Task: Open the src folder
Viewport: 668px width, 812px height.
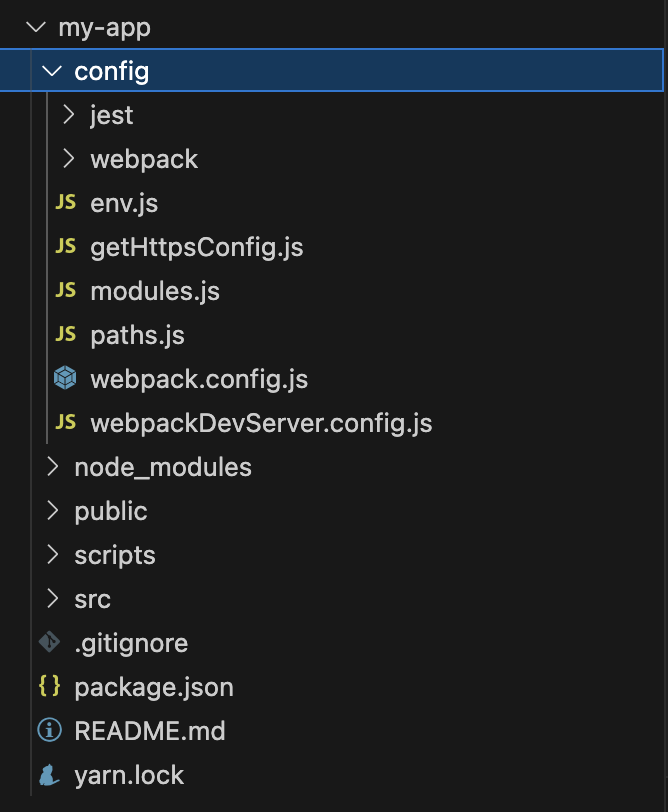Action: point(92,599)
